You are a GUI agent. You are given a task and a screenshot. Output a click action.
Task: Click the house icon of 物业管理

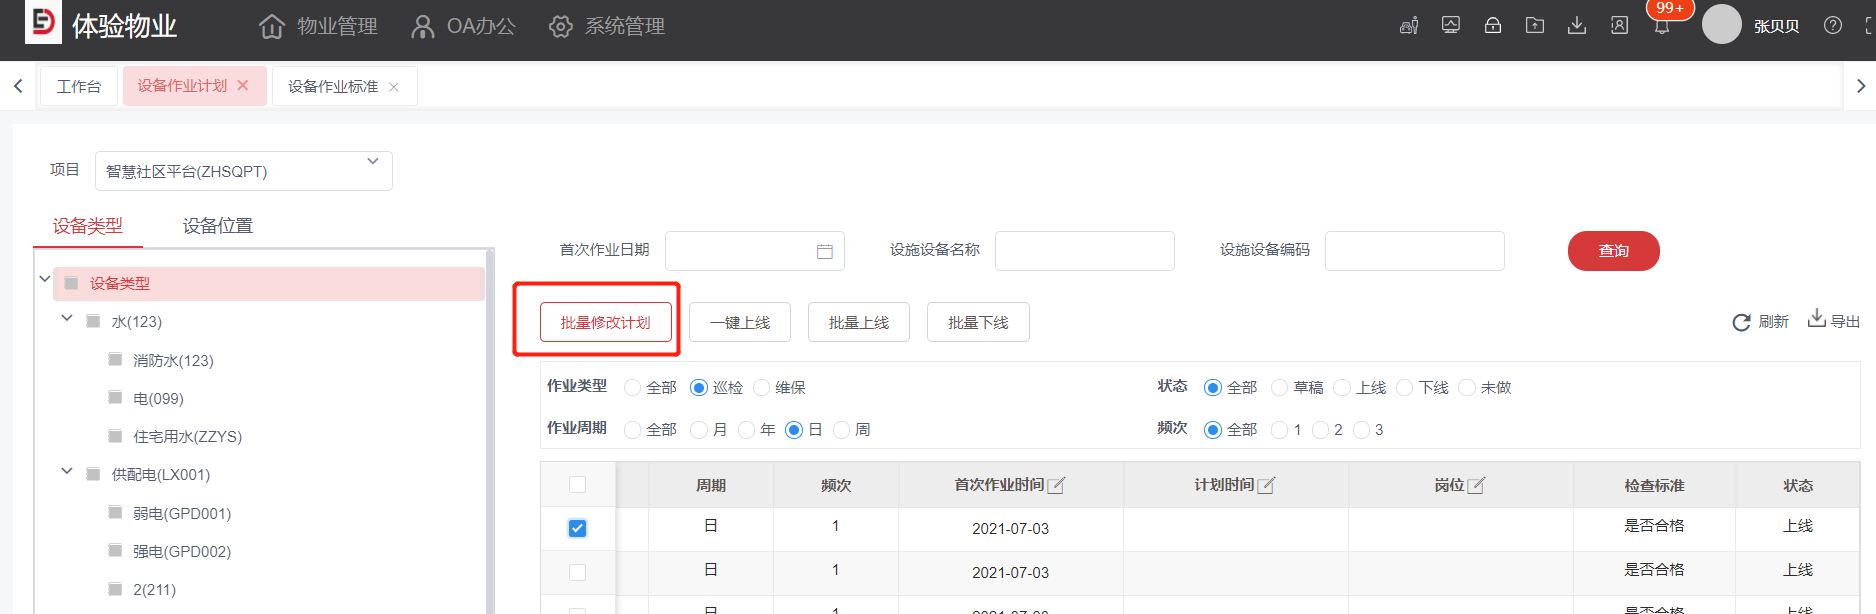(272, 27)
